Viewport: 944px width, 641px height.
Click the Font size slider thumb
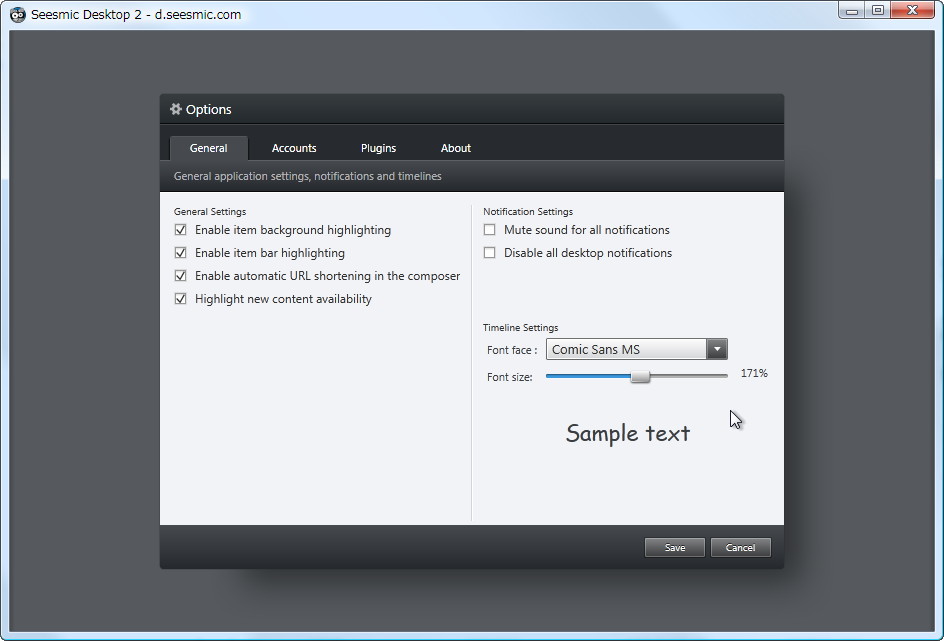(640, 377)
